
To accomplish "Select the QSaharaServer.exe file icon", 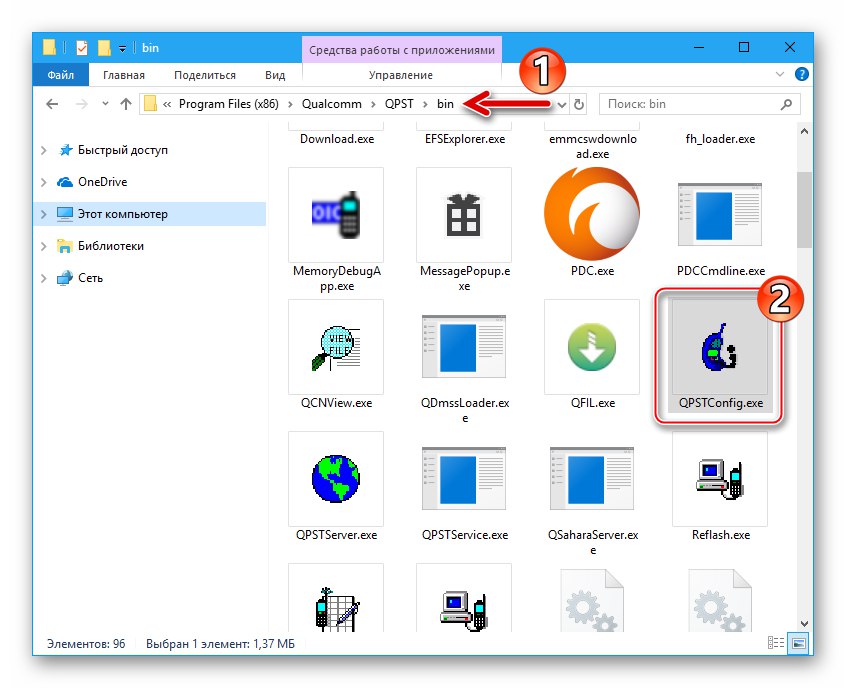I will [592, 479].
